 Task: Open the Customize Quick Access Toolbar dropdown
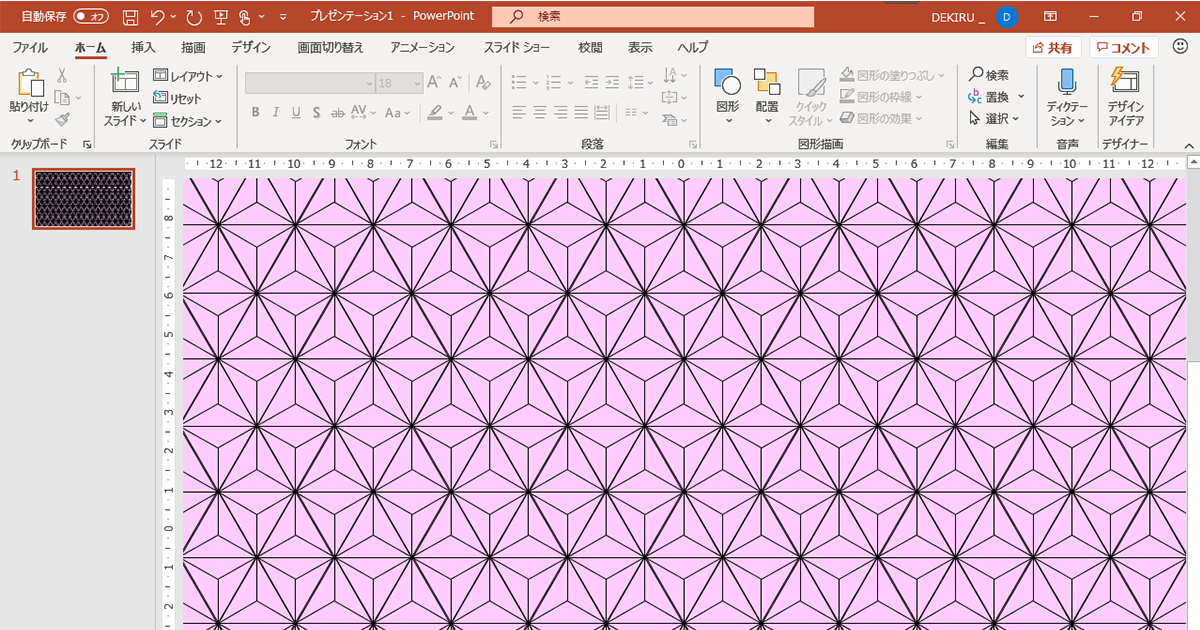(x=283, y=17)
